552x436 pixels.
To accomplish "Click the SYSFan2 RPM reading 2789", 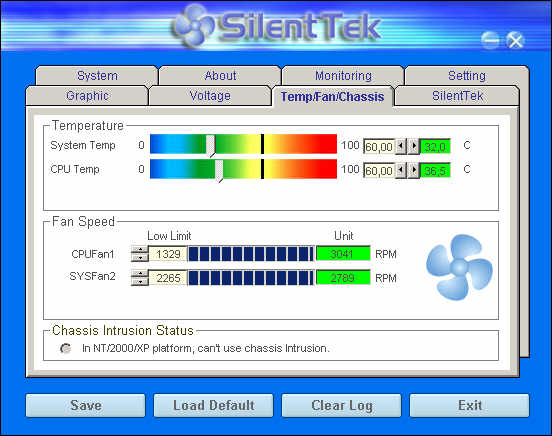I will coord(343,278).
